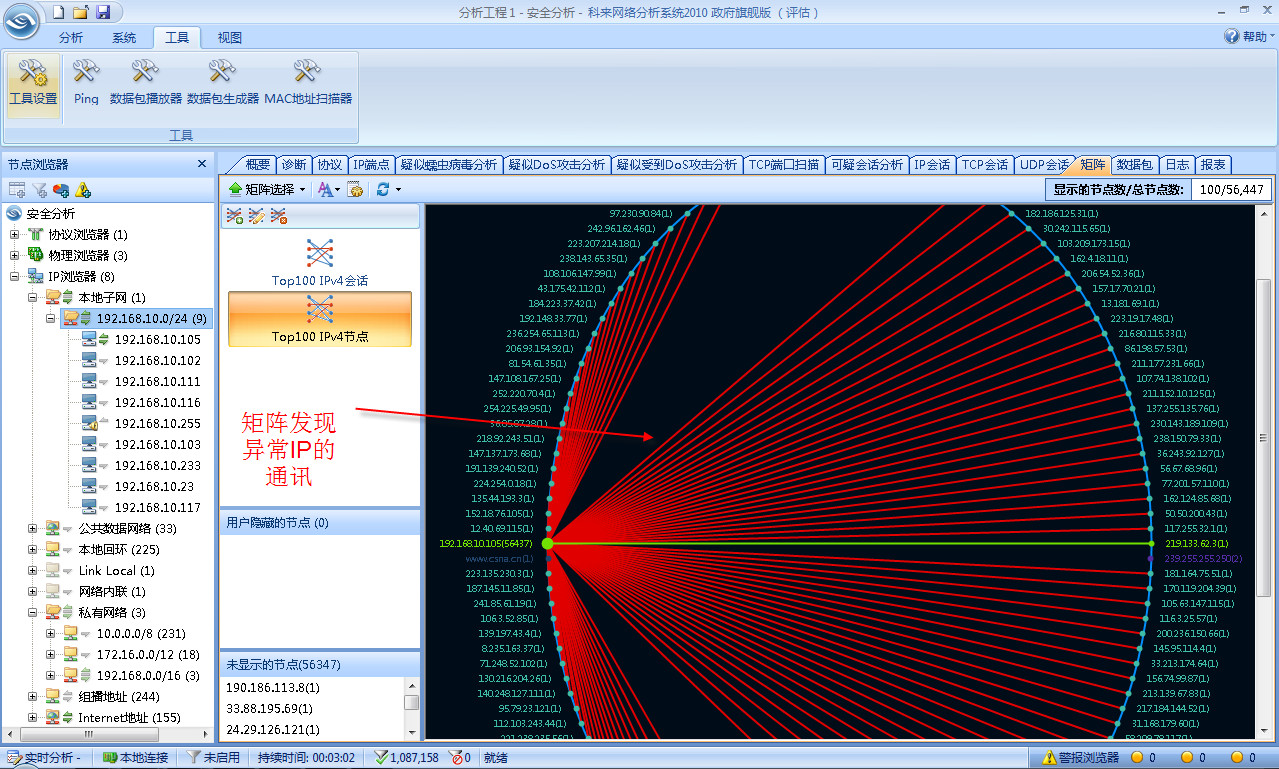The width and height of the screenshot is (1279, 769).
Task: Open the 矩阵选择 dropdown
Action: [268, 189]
